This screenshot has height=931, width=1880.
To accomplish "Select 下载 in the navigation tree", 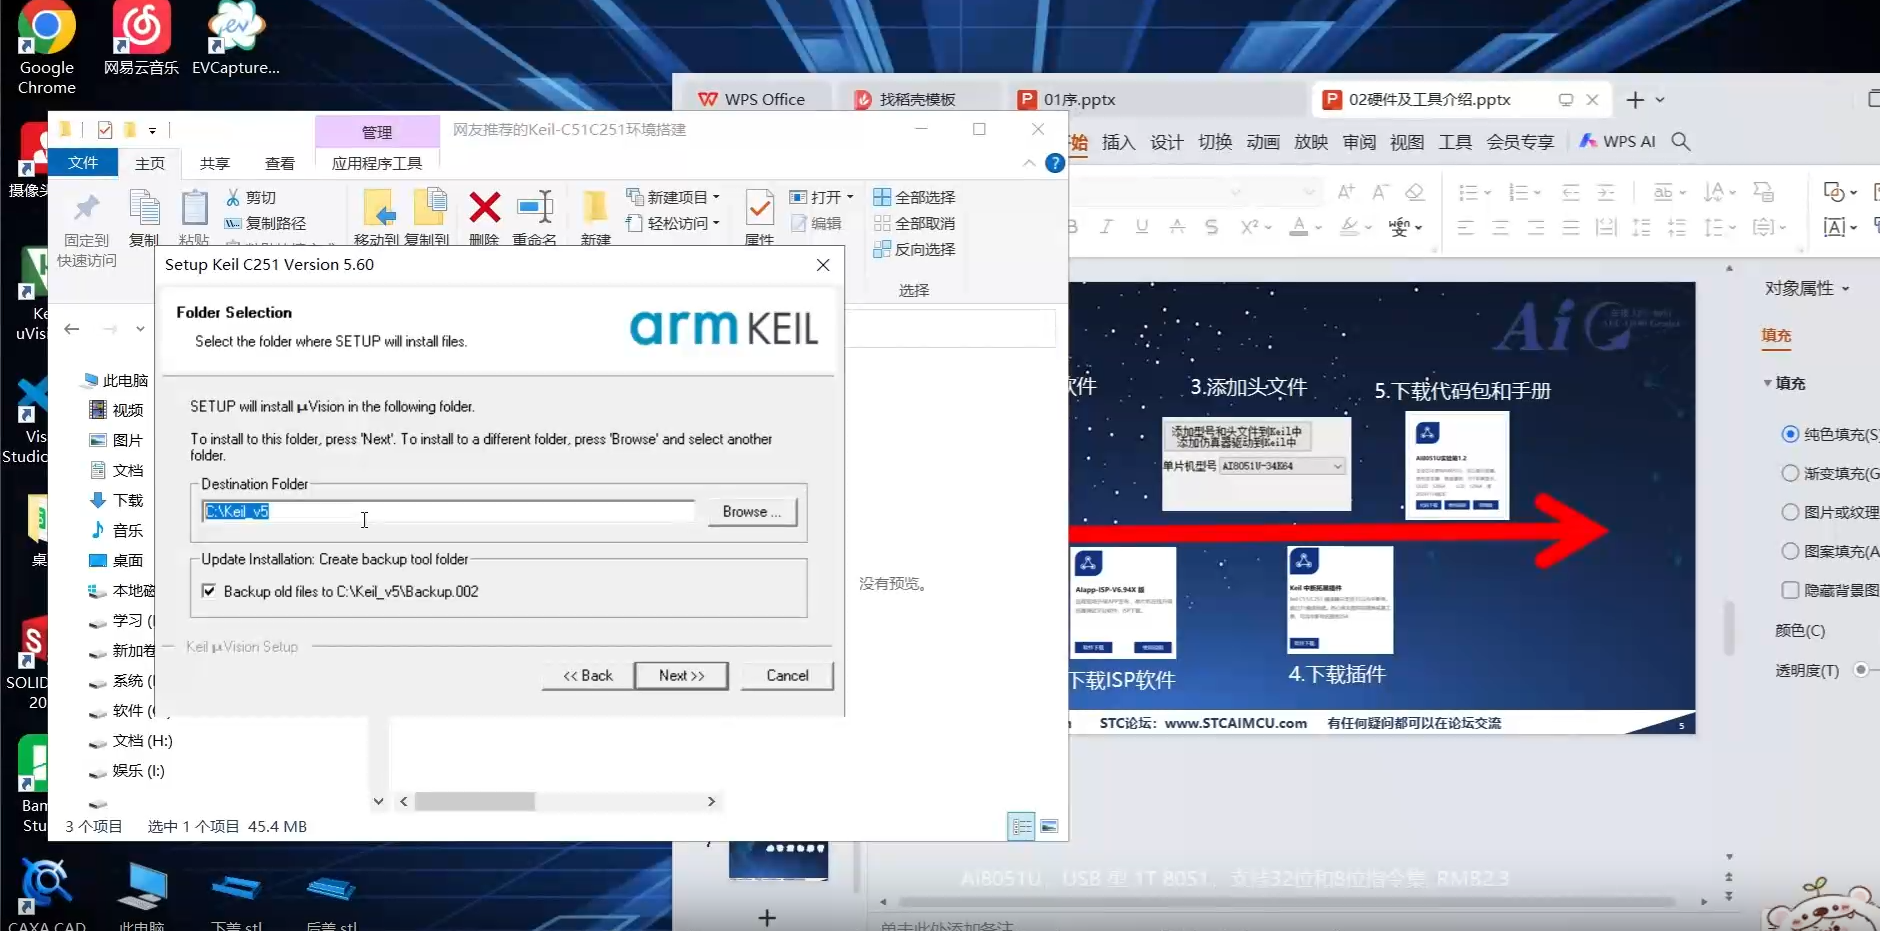I will point(117,500).
